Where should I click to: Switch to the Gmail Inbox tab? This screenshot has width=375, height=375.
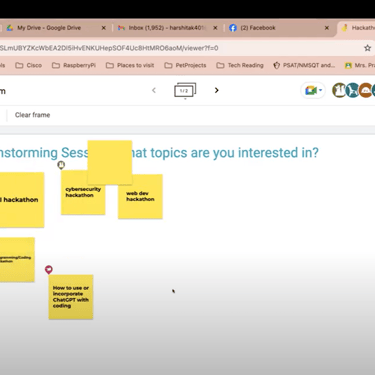coord(167,28)
